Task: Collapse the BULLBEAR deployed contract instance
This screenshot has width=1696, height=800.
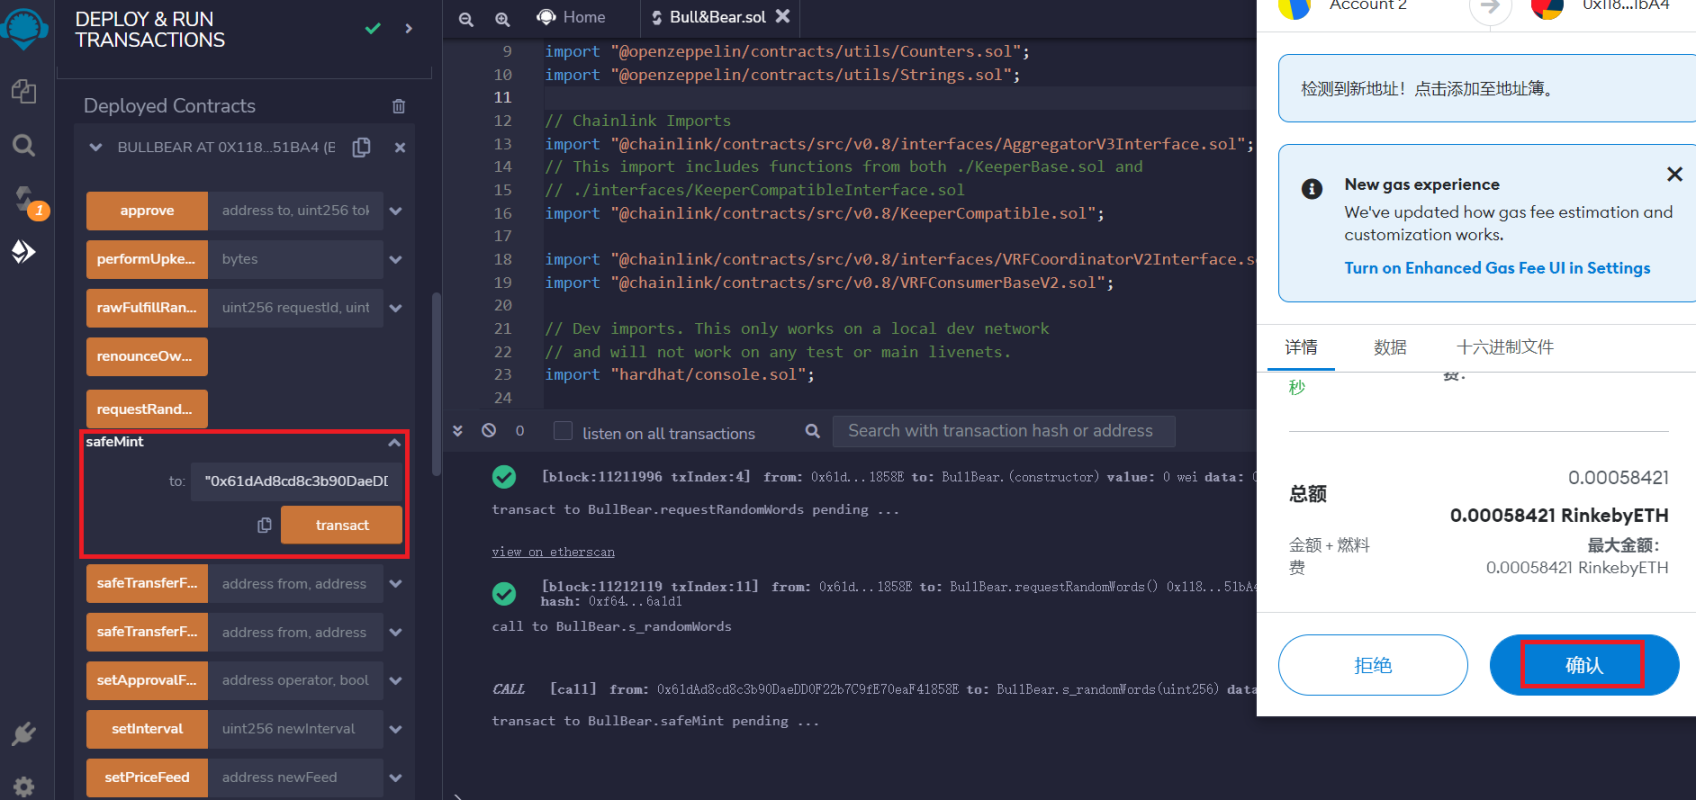Action: coord(96,147)
